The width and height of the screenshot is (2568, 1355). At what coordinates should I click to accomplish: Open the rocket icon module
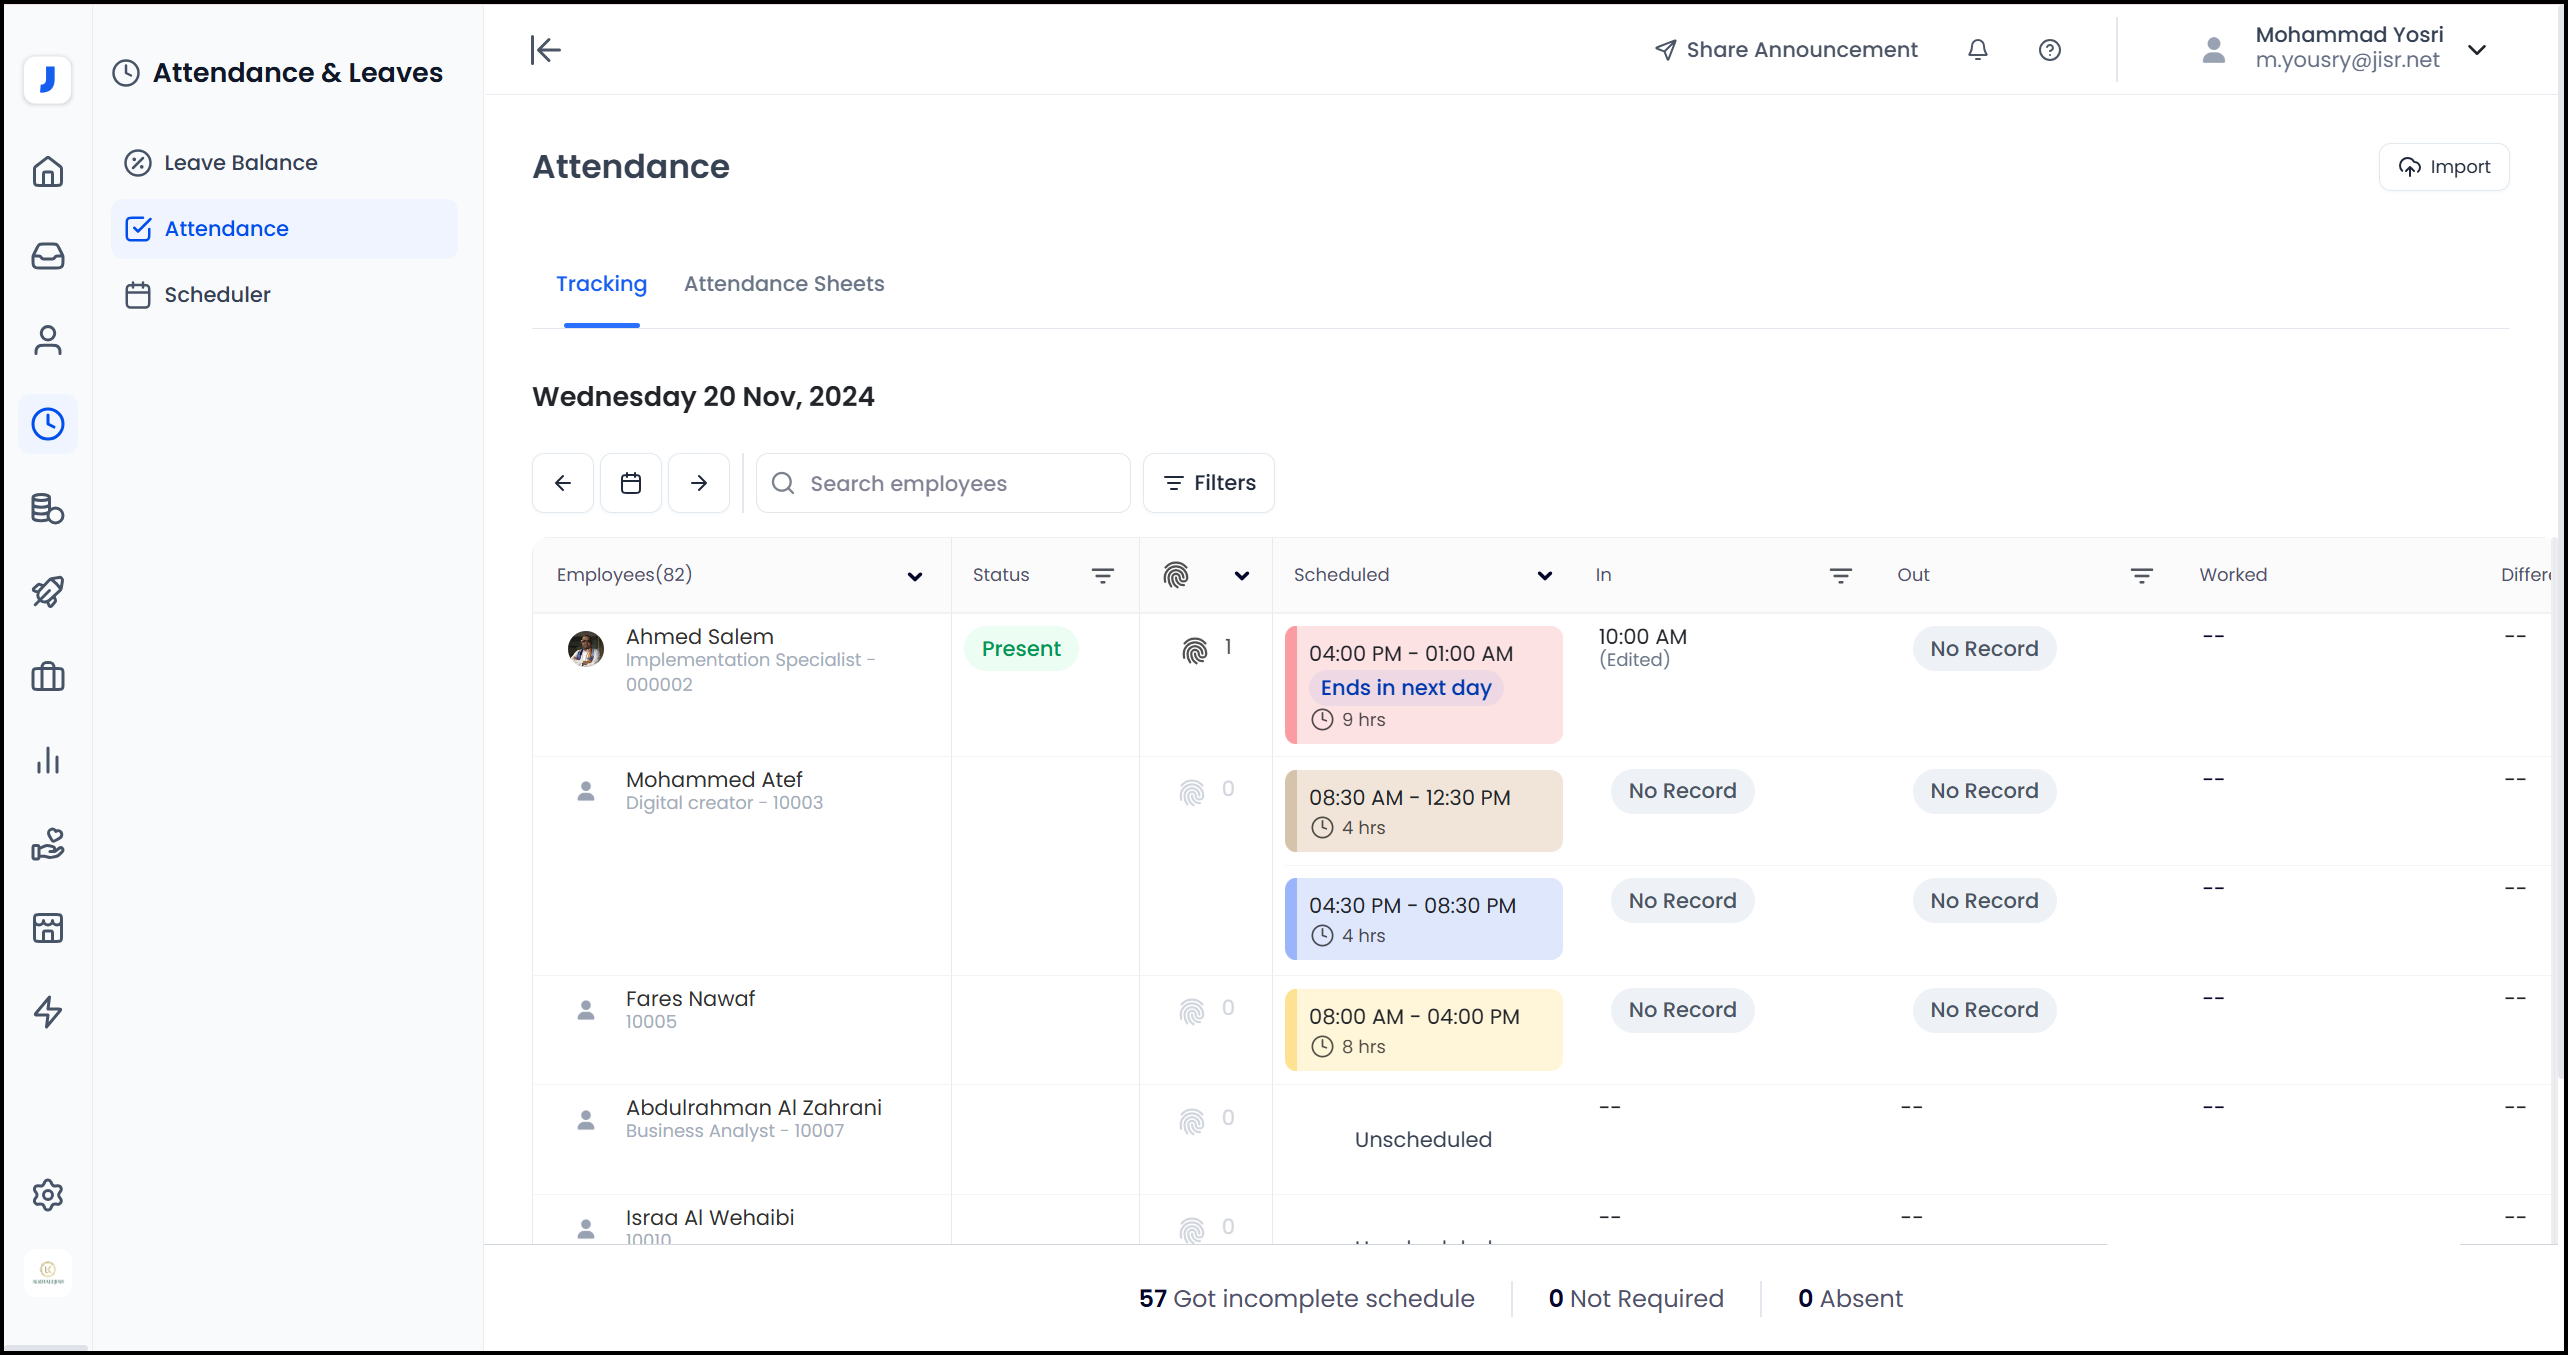(x=48, y=592)
